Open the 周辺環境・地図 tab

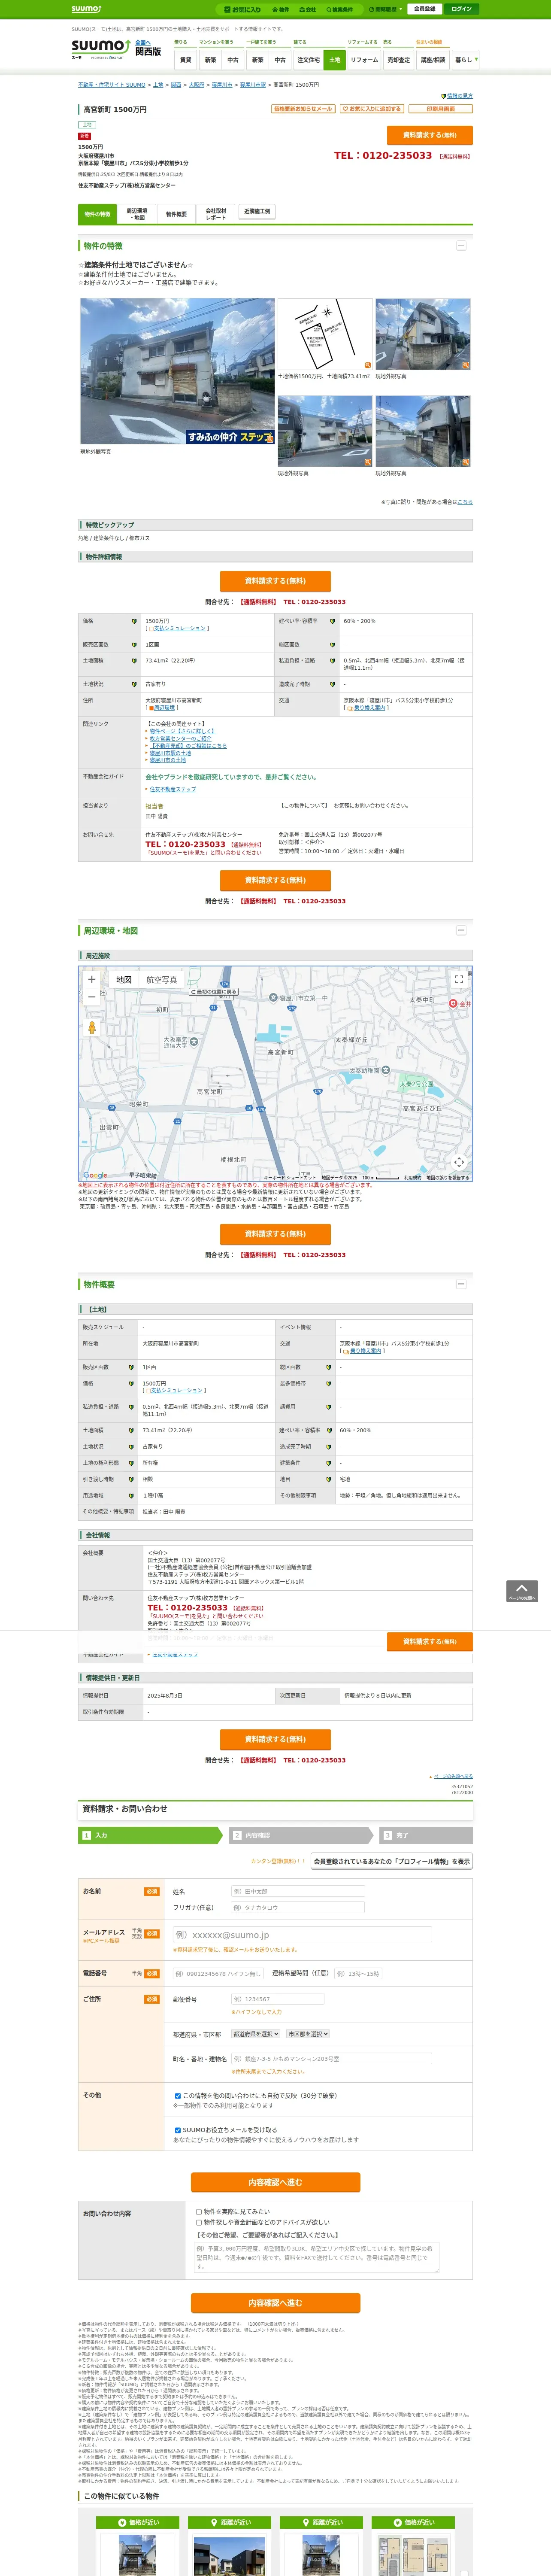point(137,214)
